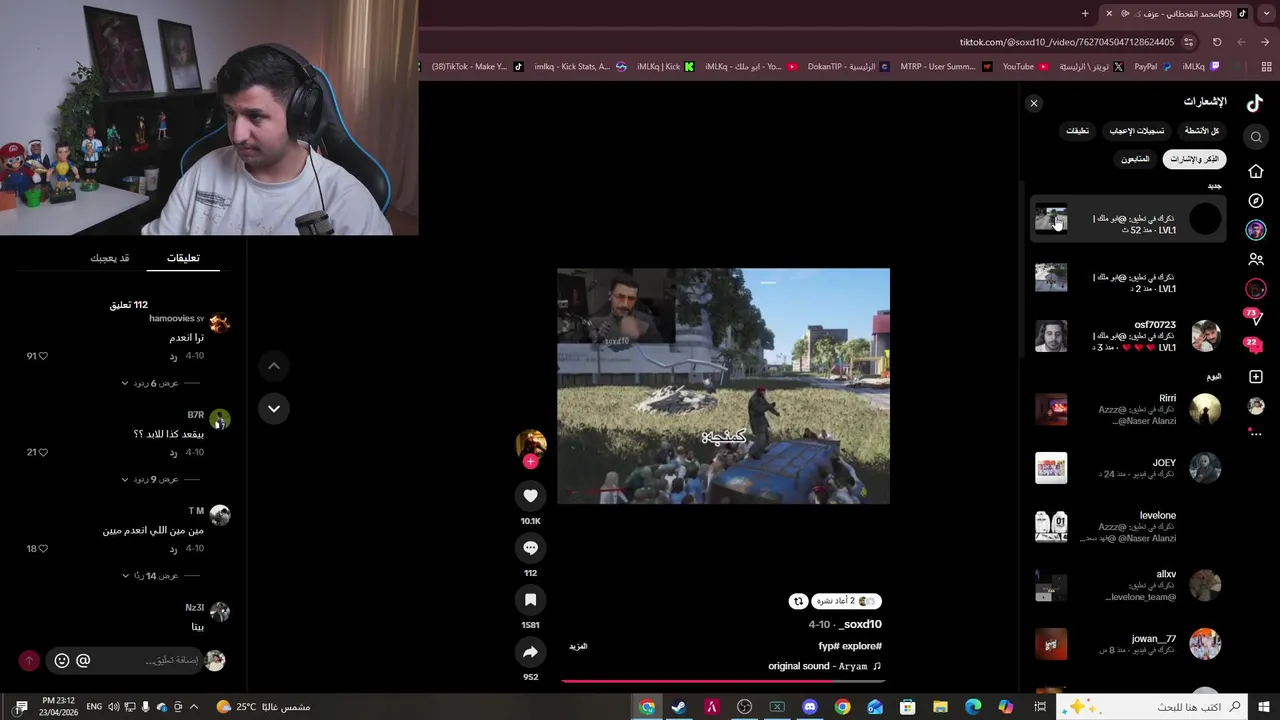The height and width of the screenshot is (720, 1280).
Task: Open original sound - Aryam link
Action: coord(824,666)
